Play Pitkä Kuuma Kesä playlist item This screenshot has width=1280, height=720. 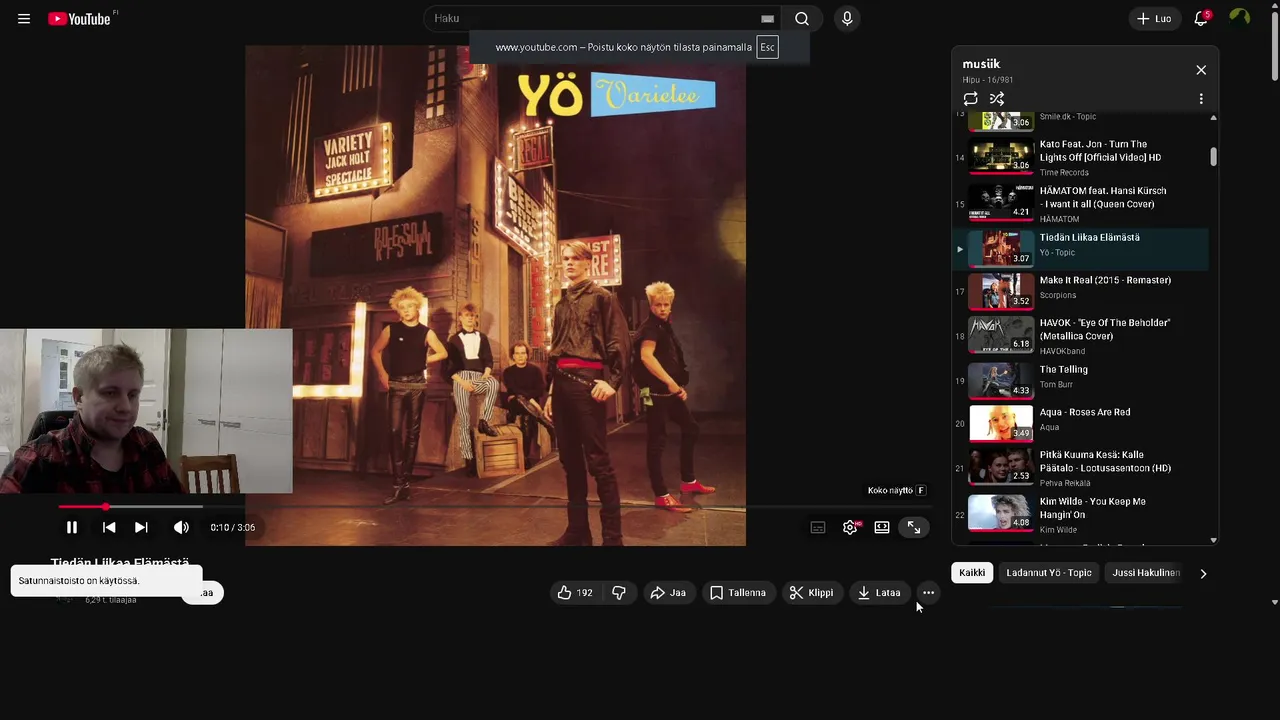coord(1080,467)
